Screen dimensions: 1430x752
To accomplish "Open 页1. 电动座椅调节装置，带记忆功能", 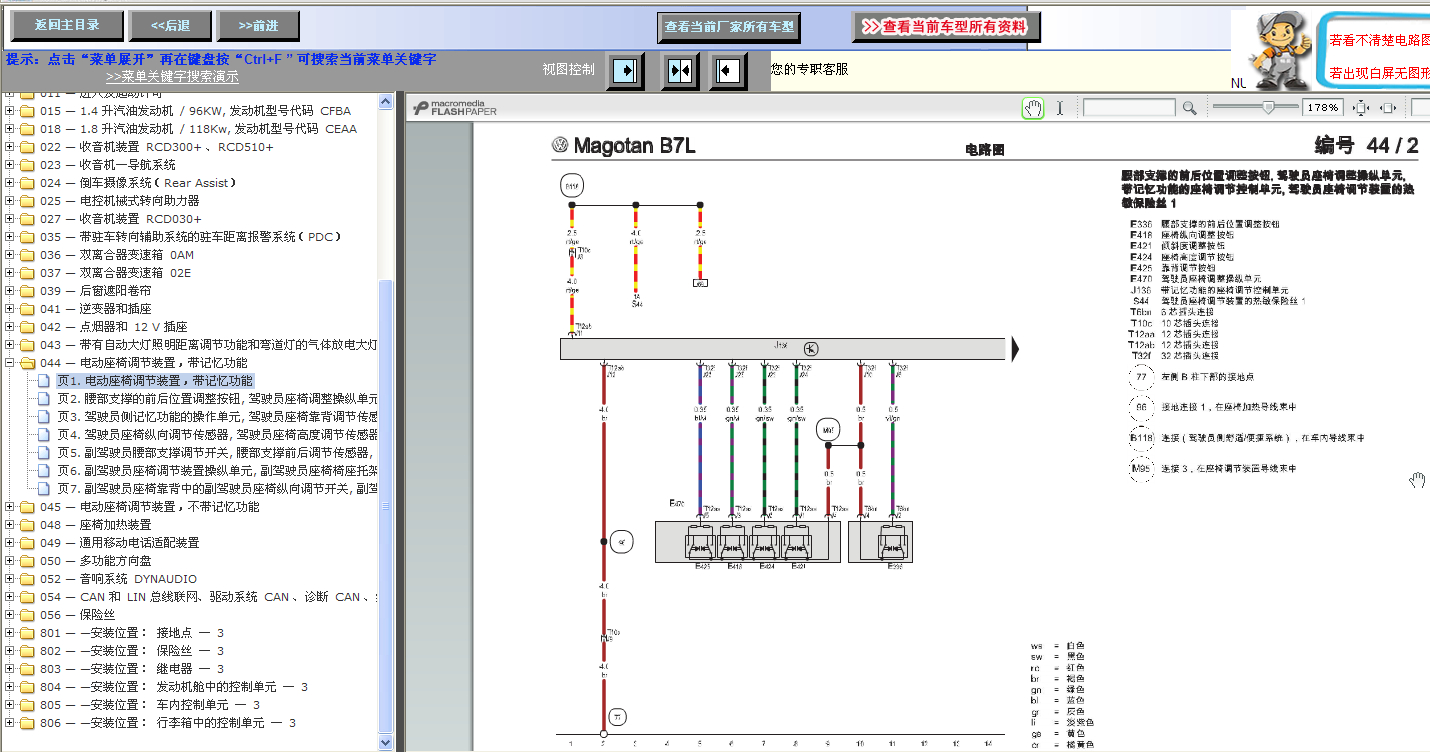I will point(155,381).
